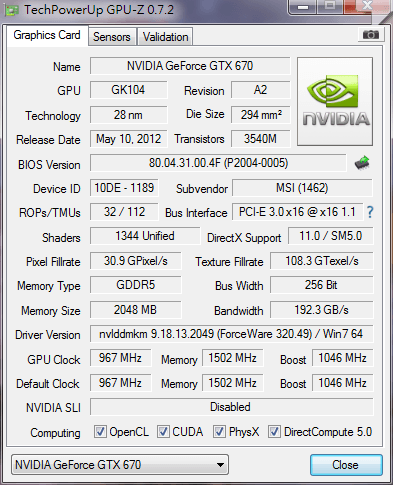Viewport: 393px width, 485px height.
Task: Switch to the Sensors tab
Action: click(x=112, y=37)
